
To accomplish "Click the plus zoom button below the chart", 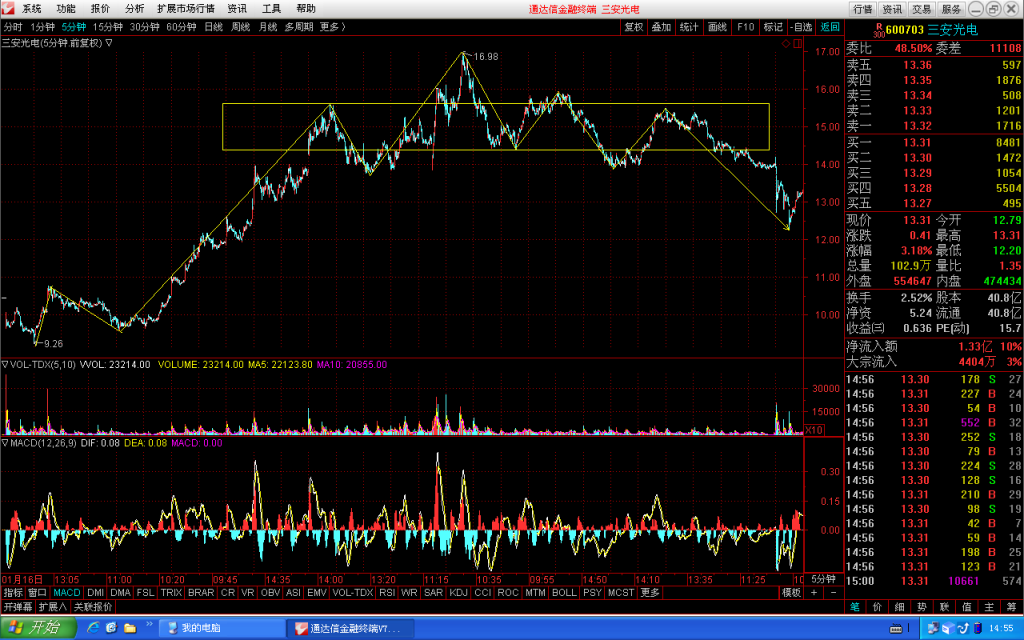I will click(x=814, y=592).
